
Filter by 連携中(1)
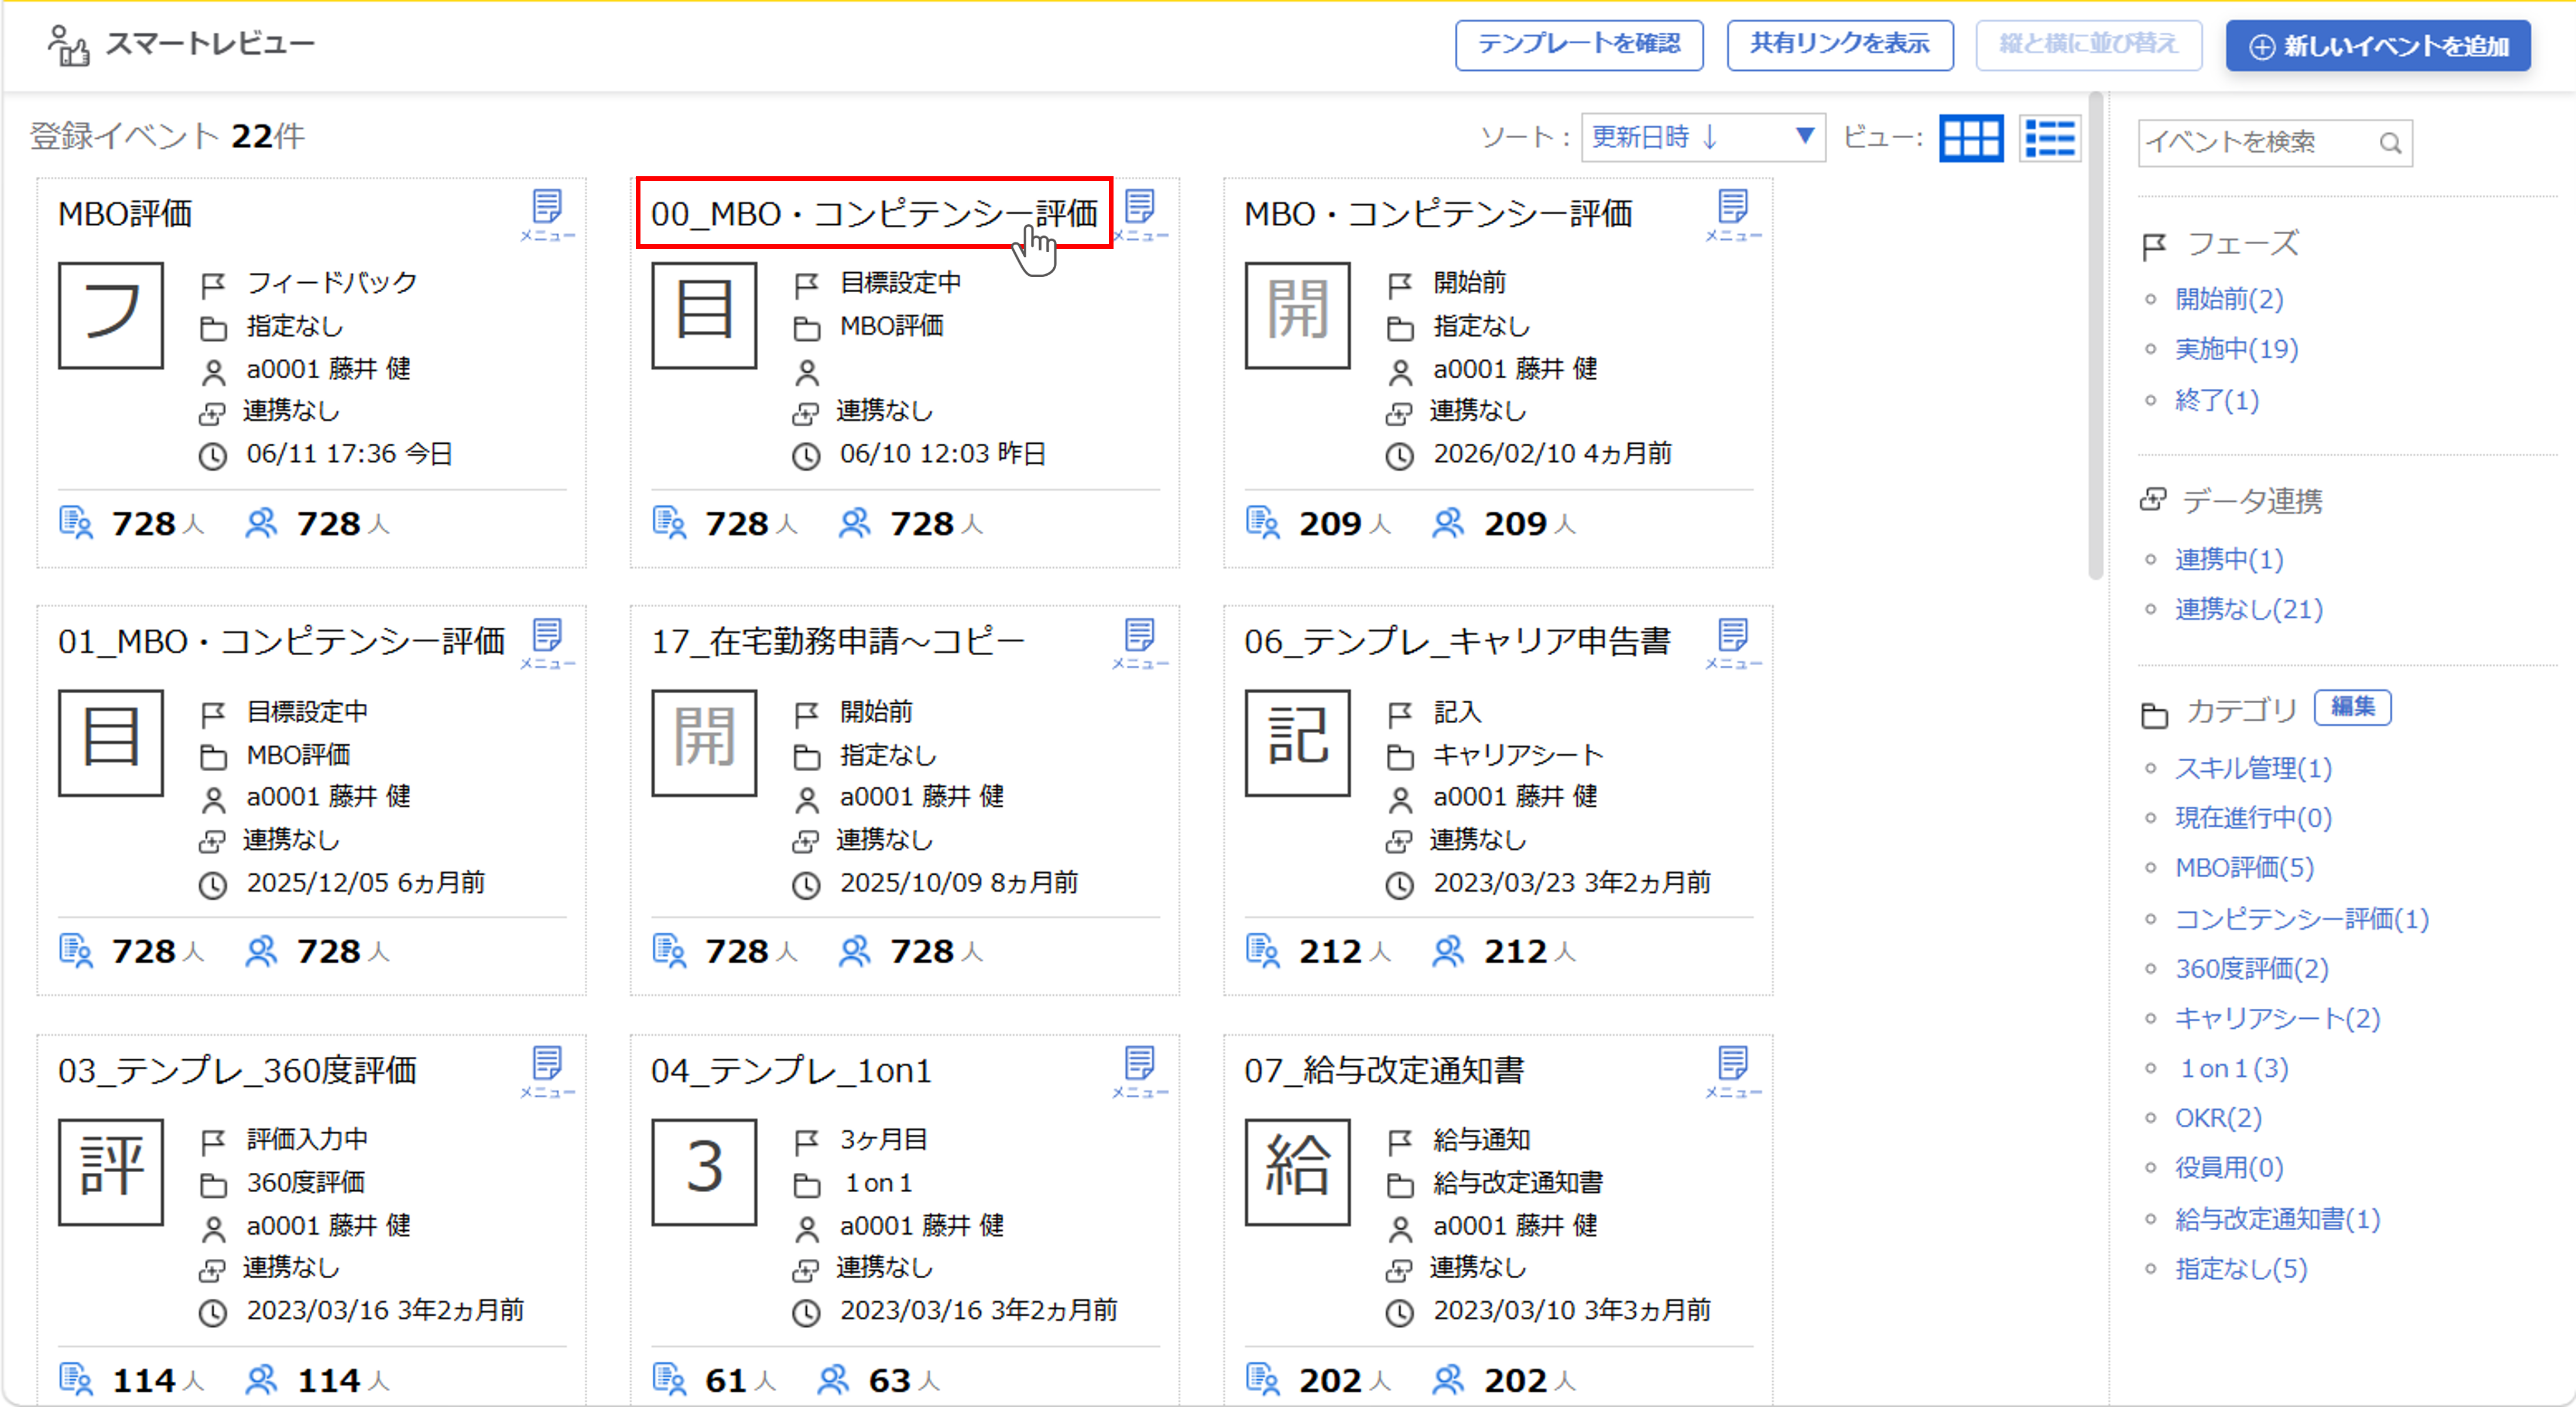[2229, 559]
